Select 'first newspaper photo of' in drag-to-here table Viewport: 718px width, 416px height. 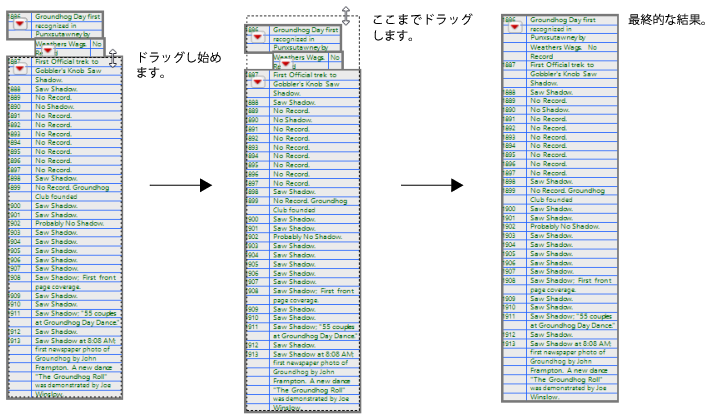(310, 362)
